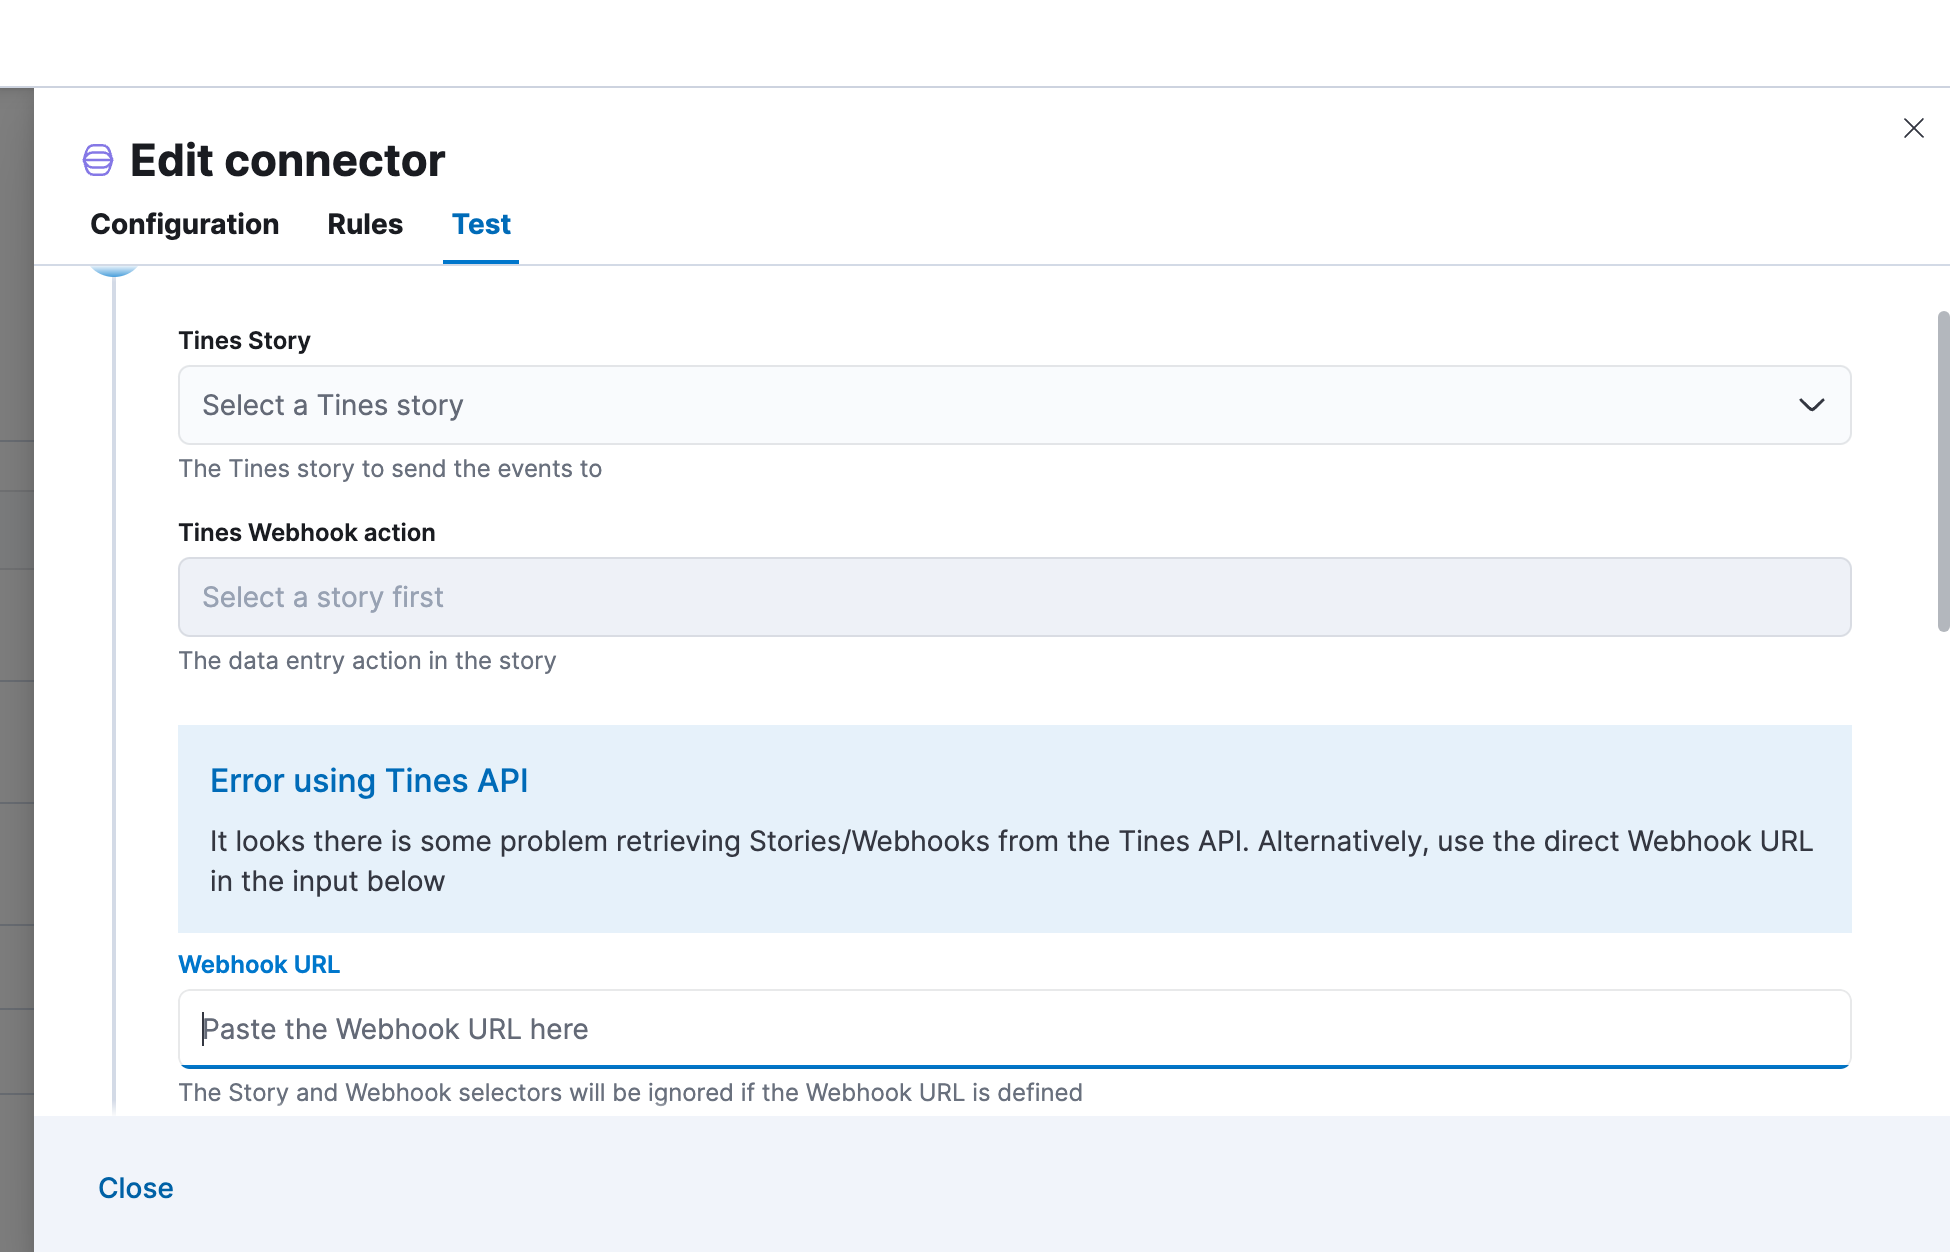Click the Close button in footer
Image resolution: width=1950 pixels, height=1252 pixels.
coord(136,1188)
